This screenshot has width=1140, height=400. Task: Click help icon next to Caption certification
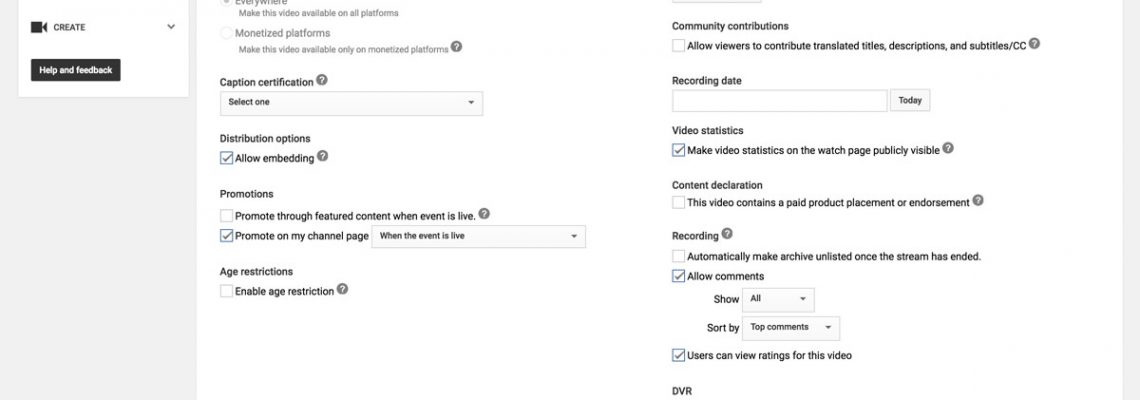tap(322, 81)
